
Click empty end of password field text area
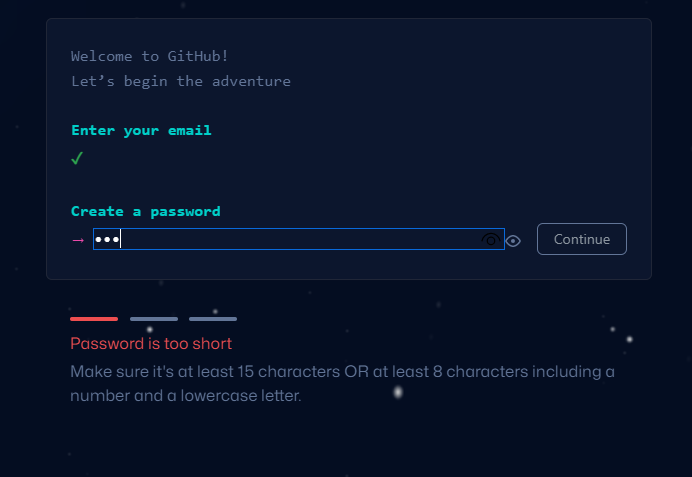coord(400,240)
